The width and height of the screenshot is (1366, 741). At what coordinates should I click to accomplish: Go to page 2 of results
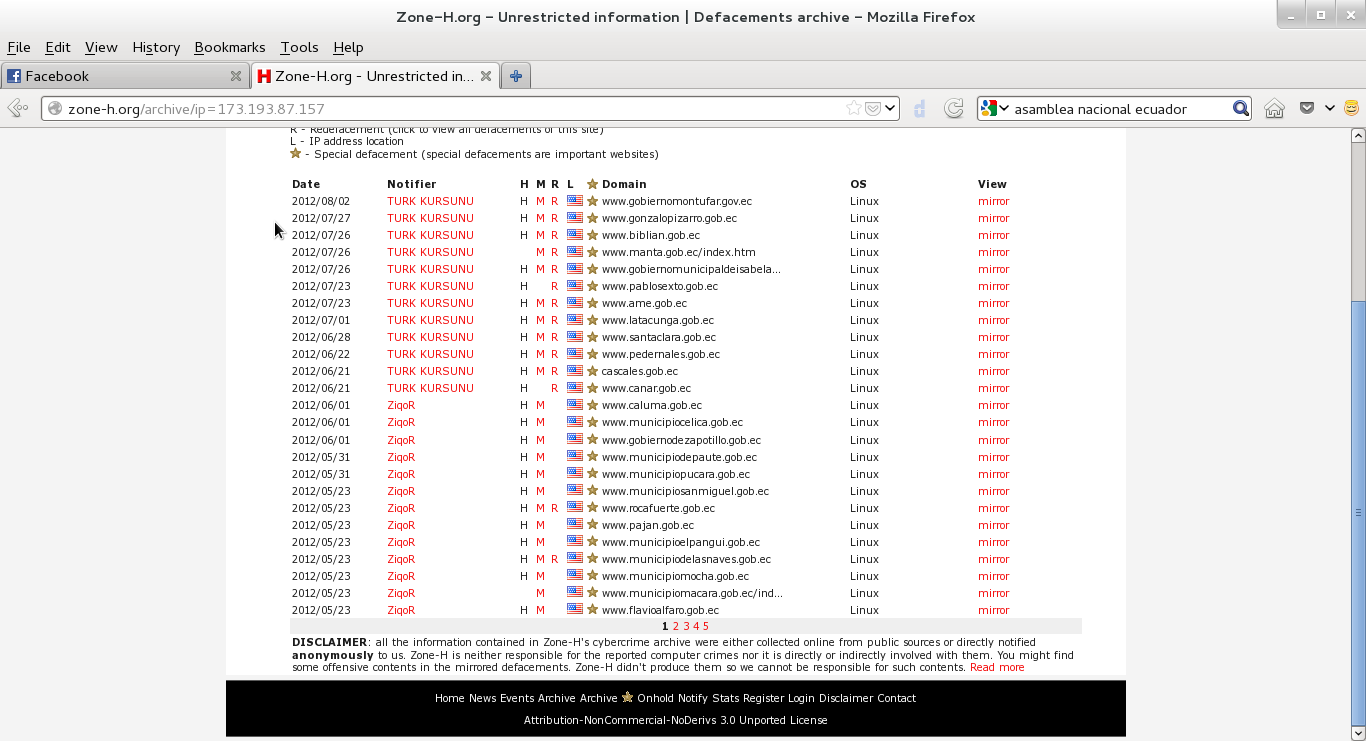coord(676,626)
